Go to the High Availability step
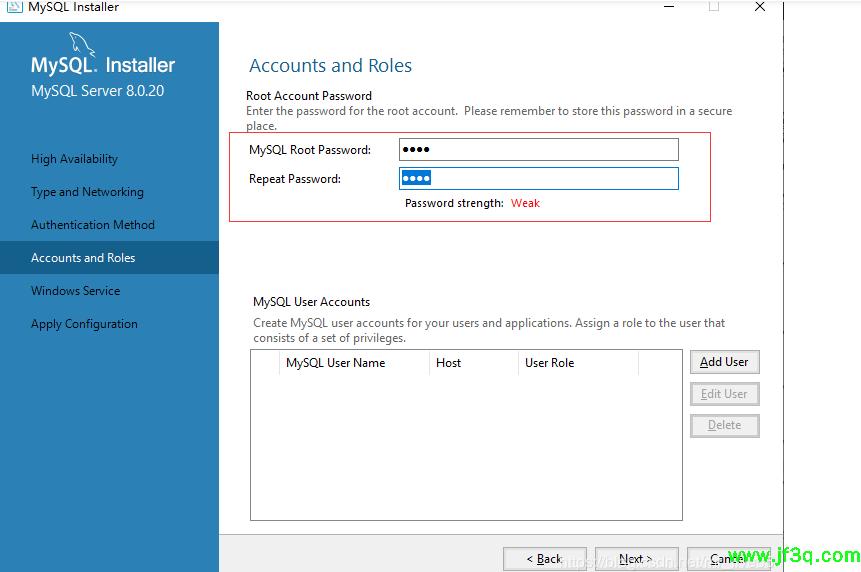Screen dimensions: 861x572 pyautogui.click(x=74, y=159)
